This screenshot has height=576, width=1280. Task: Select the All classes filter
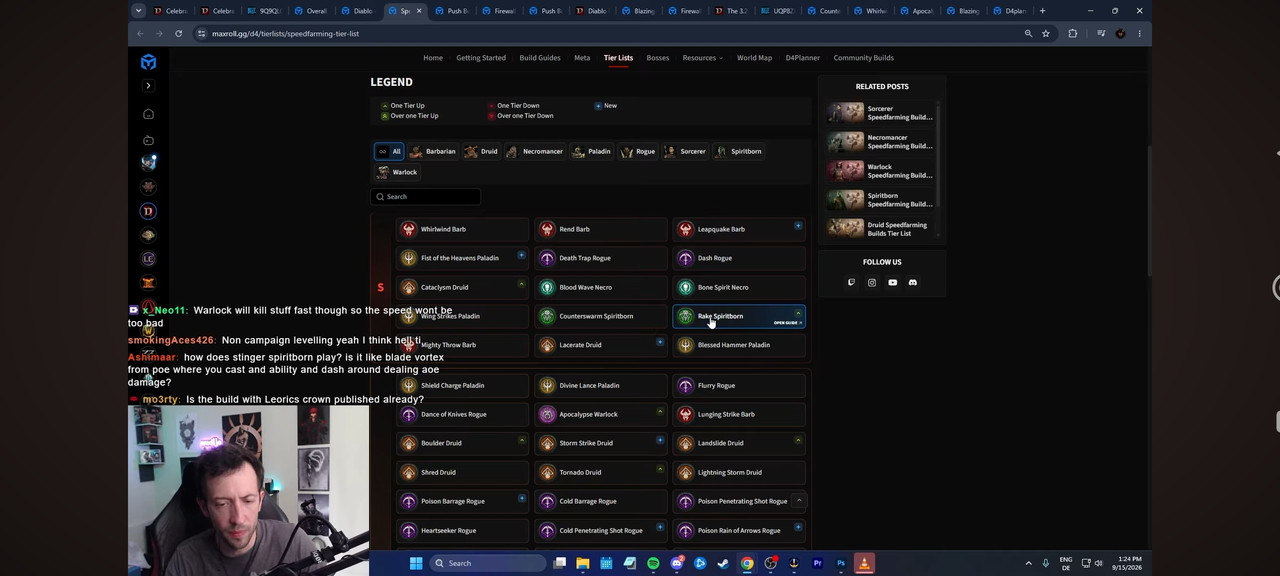tap(389, 151)
